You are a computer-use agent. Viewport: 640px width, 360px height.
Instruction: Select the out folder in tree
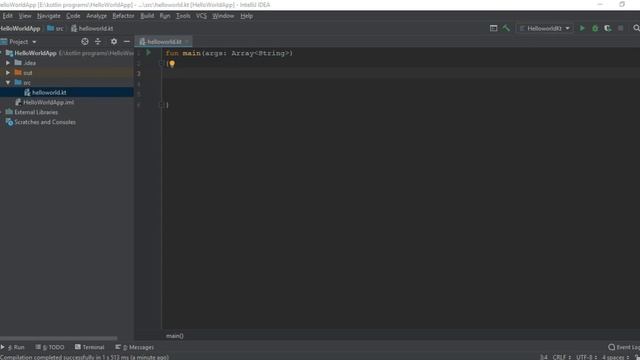[x=27, y=73]
